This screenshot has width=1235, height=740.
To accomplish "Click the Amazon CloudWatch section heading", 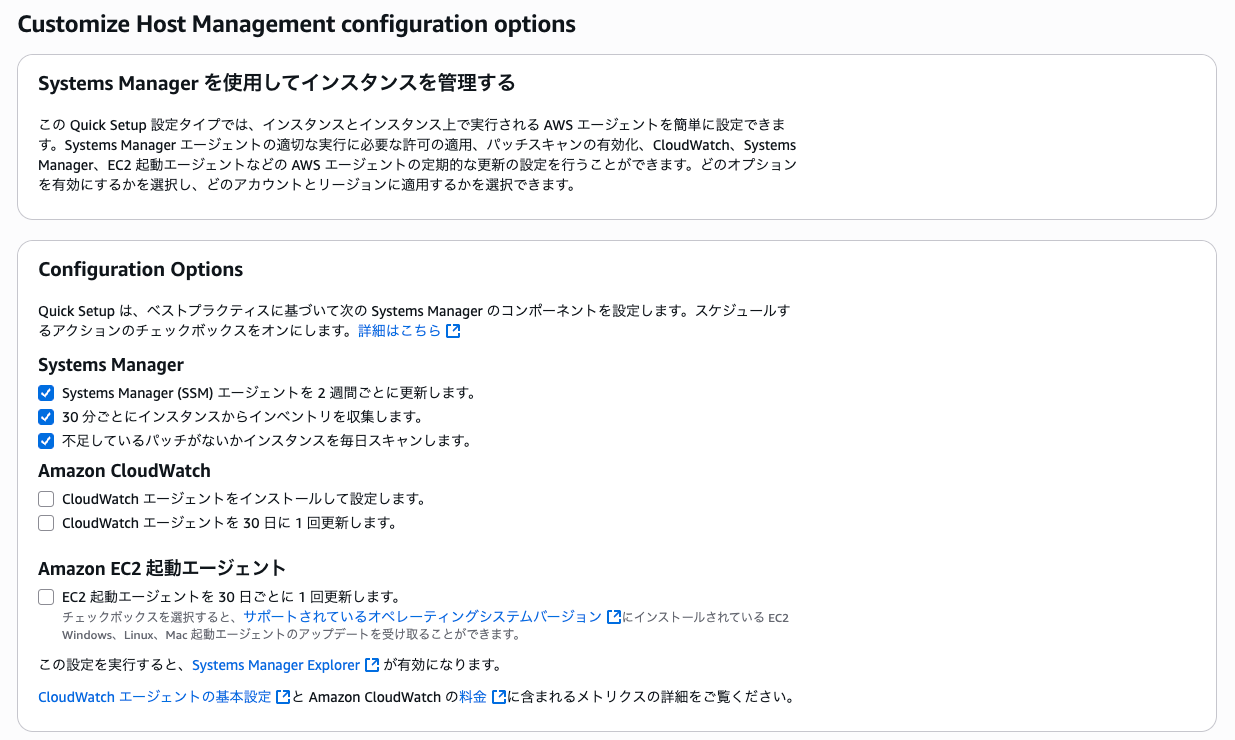I will pyautogui.click(x=125, y=471).
